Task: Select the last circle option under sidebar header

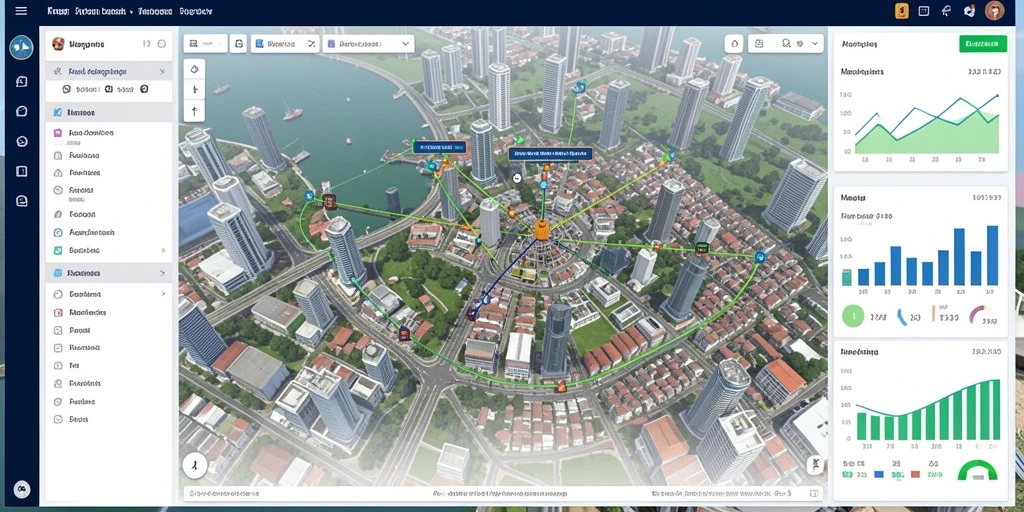Action: click(x=144, y=89)
